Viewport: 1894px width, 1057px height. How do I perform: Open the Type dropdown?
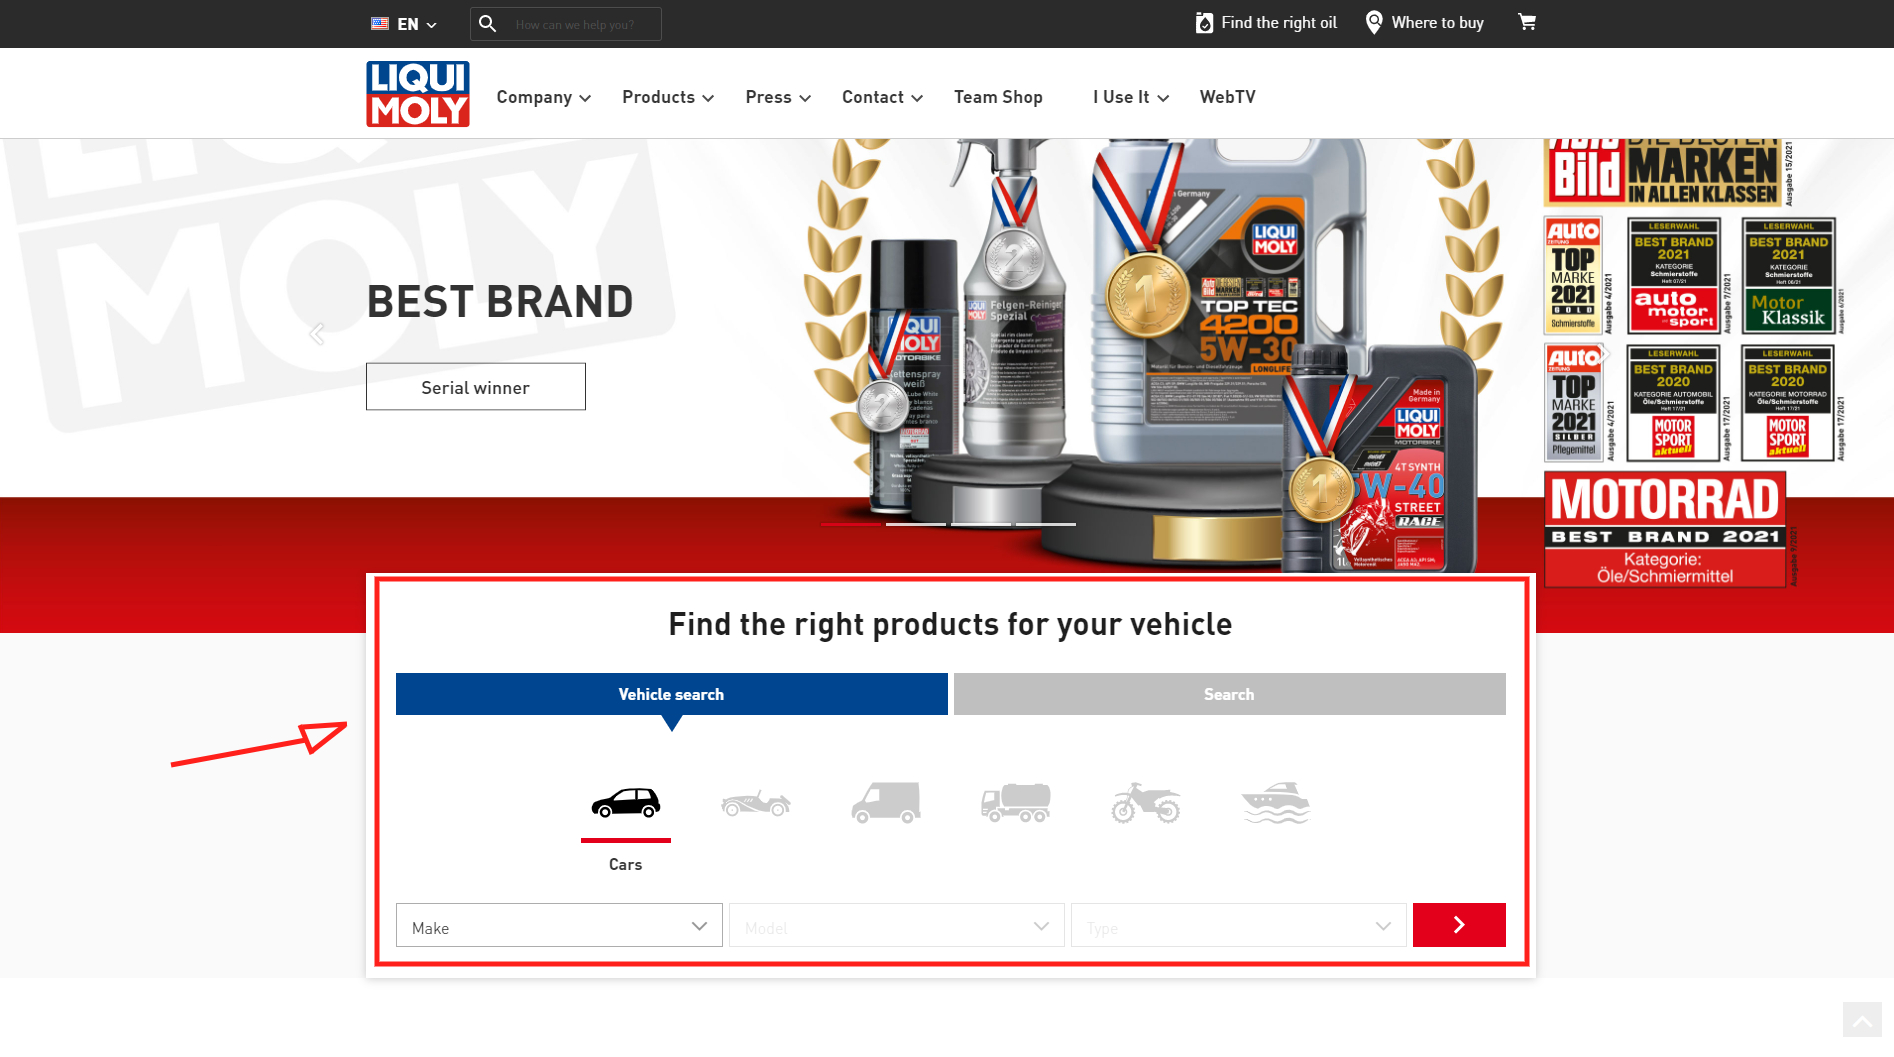point(1239,926)
